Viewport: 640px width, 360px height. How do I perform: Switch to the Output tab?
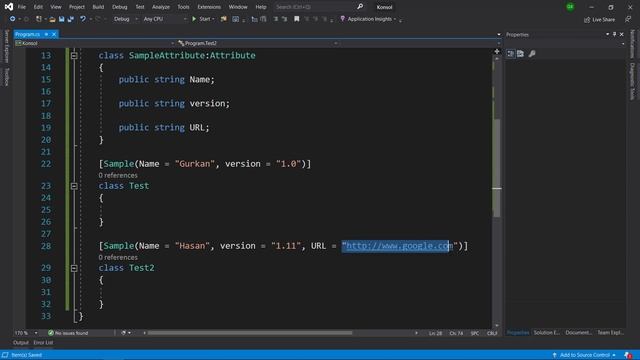pos(21,342)
